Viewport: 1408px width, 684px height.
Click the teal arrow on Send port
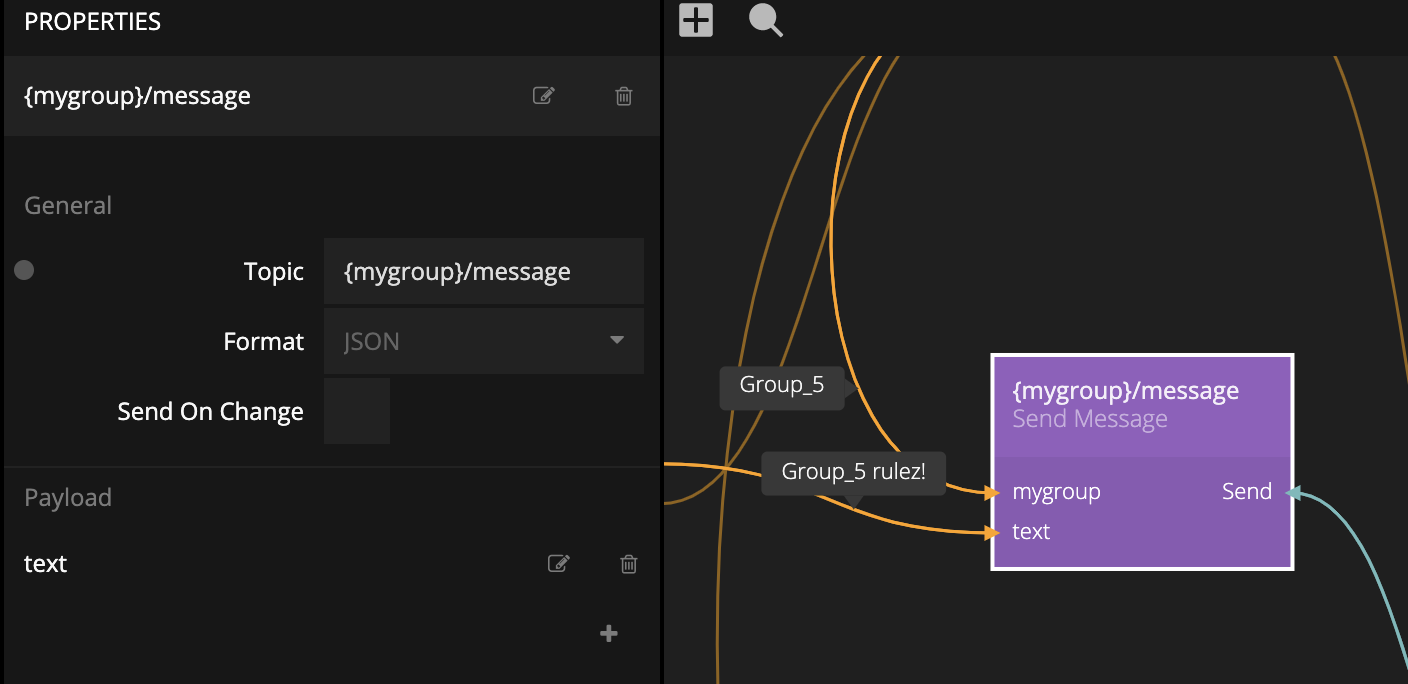[1292, 492]
